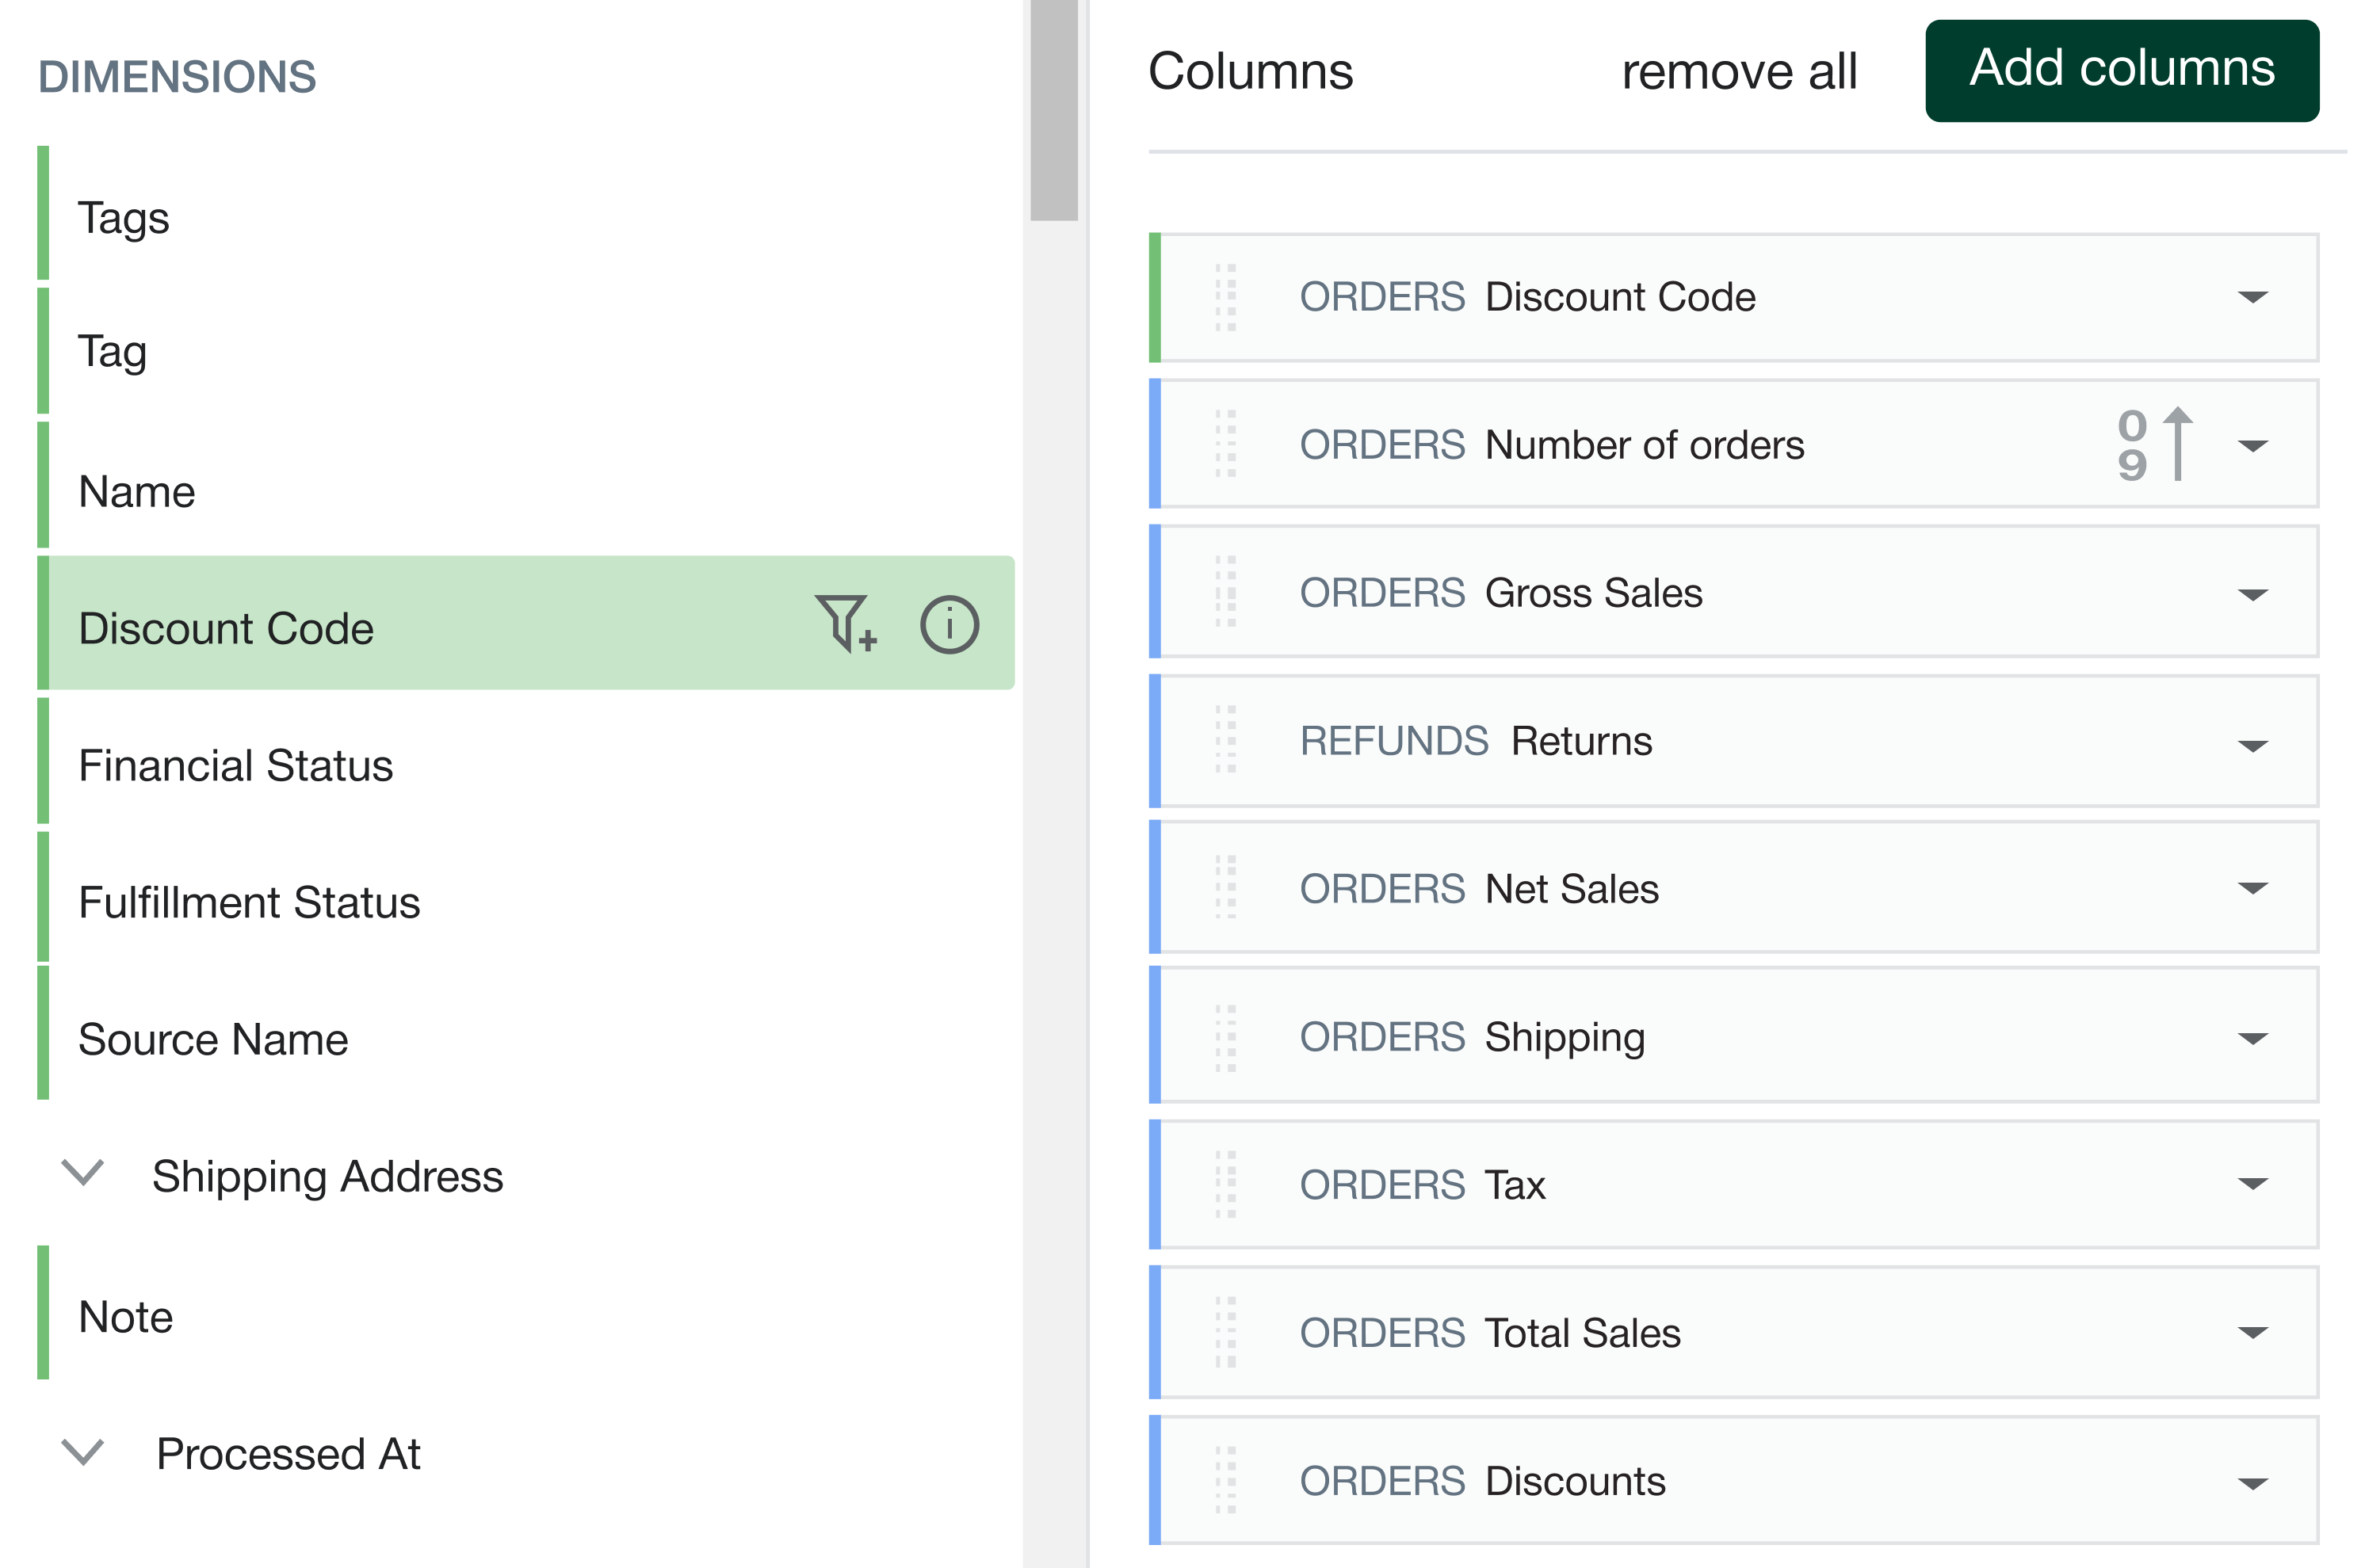Click the drag handle of Returns column
The width and height of the screenshot is (2365, 1568).
tap(1225, 741)
